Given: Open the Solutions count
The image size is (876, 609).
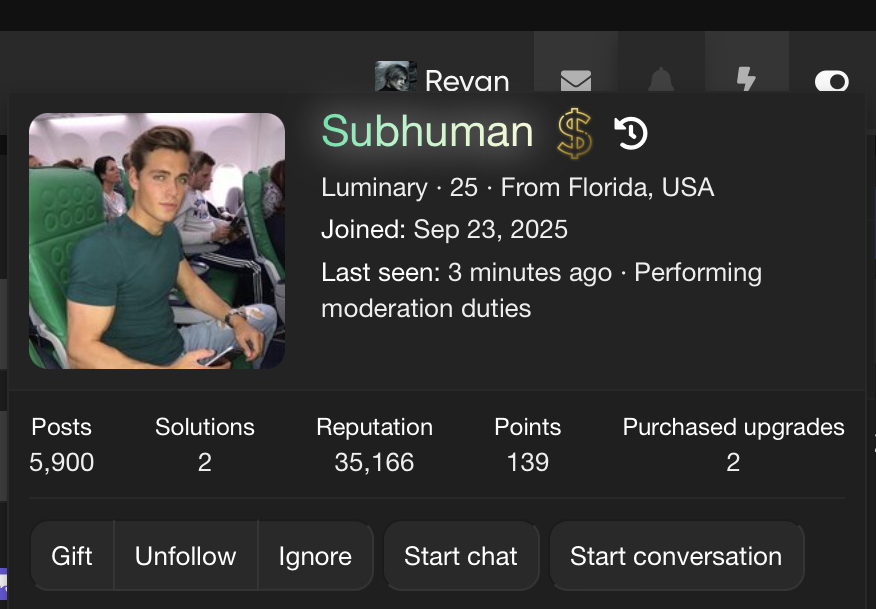Looking at the screenshot, I should point(204,462).
